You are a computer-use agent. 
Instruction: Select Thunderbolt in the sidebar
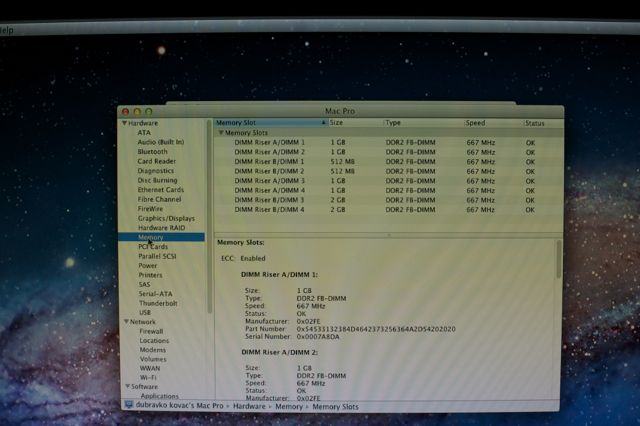click(158, 303)
